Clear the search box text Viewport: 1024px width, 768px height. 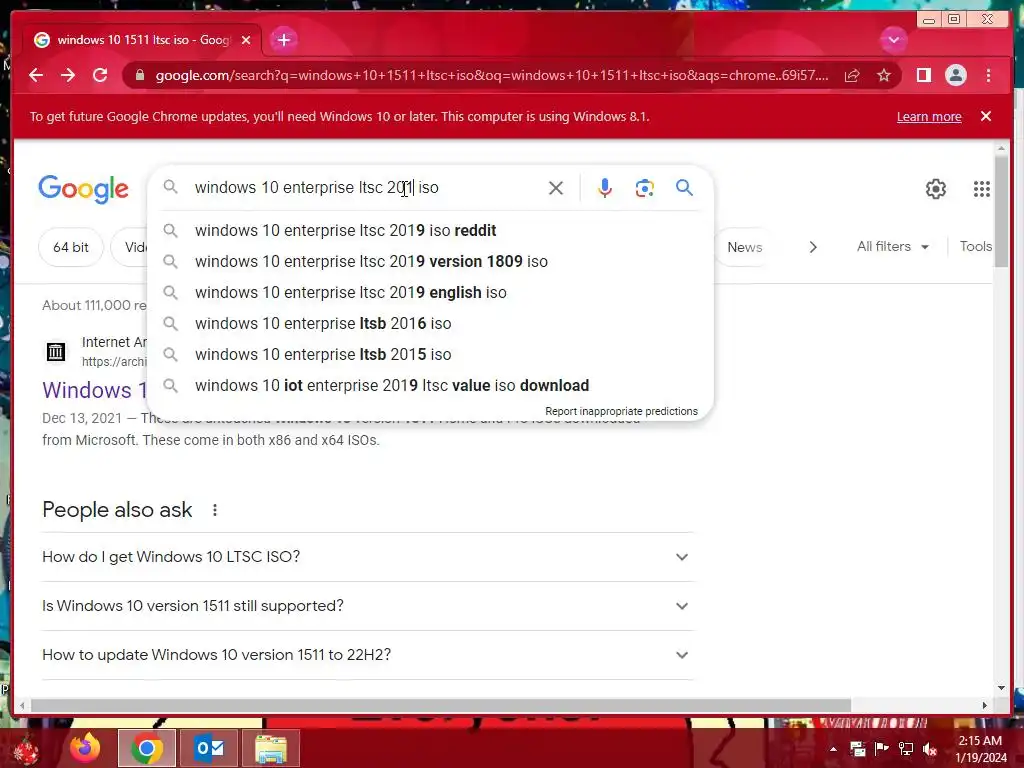556,188
